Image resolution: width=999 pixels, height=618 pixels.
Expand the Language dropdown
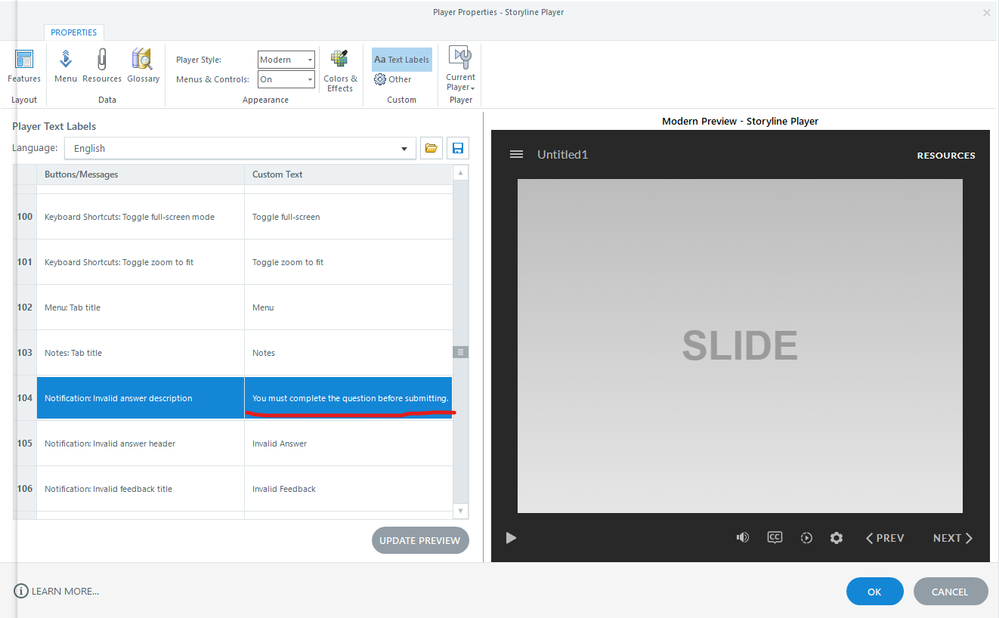(240, 149)
